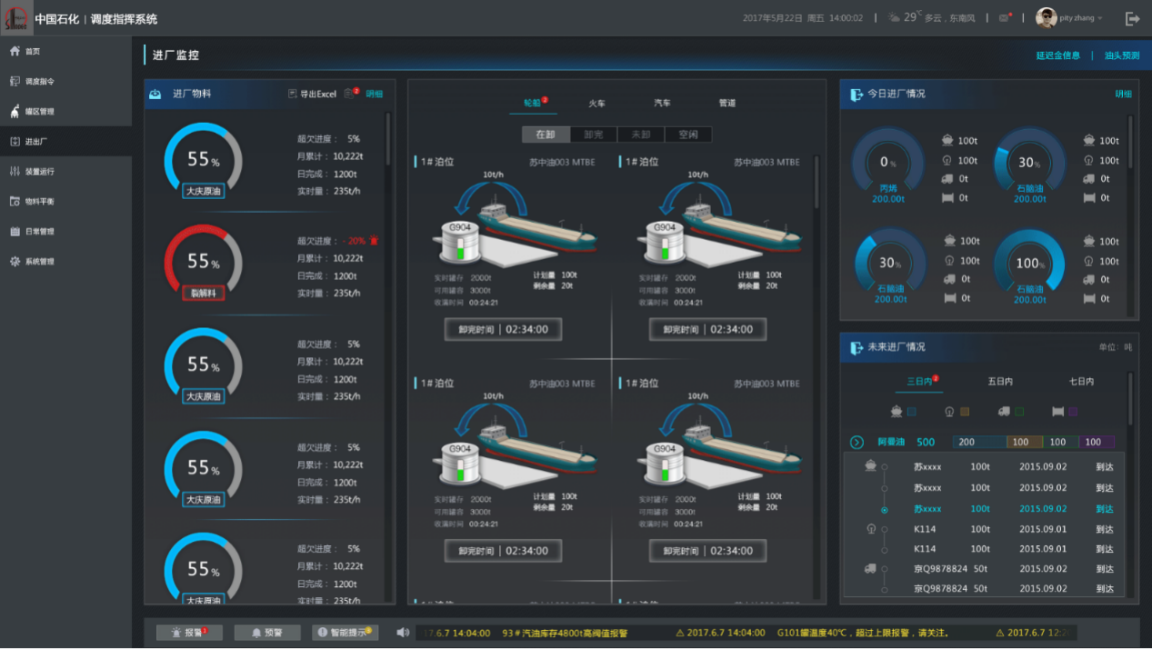Image resolution: width=1152 pixels, height=649 pixels.
Task: Select the 五日内 tab
Action: [x=999, y=381]
